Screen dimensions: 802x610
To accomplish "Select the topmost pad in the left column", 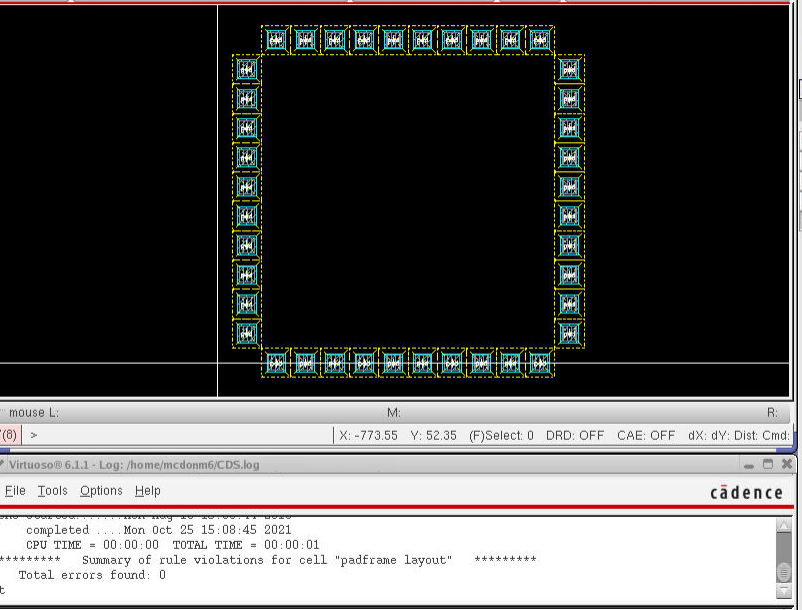I will (247, 69).
